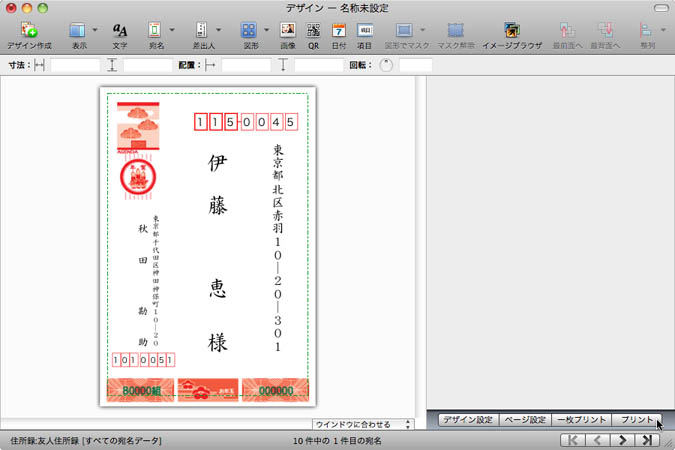The width and height of the screenshot is (675, 450).
Task: Open the ウインドウに合わせる zoom popup
Action: (x=364, y=424)
